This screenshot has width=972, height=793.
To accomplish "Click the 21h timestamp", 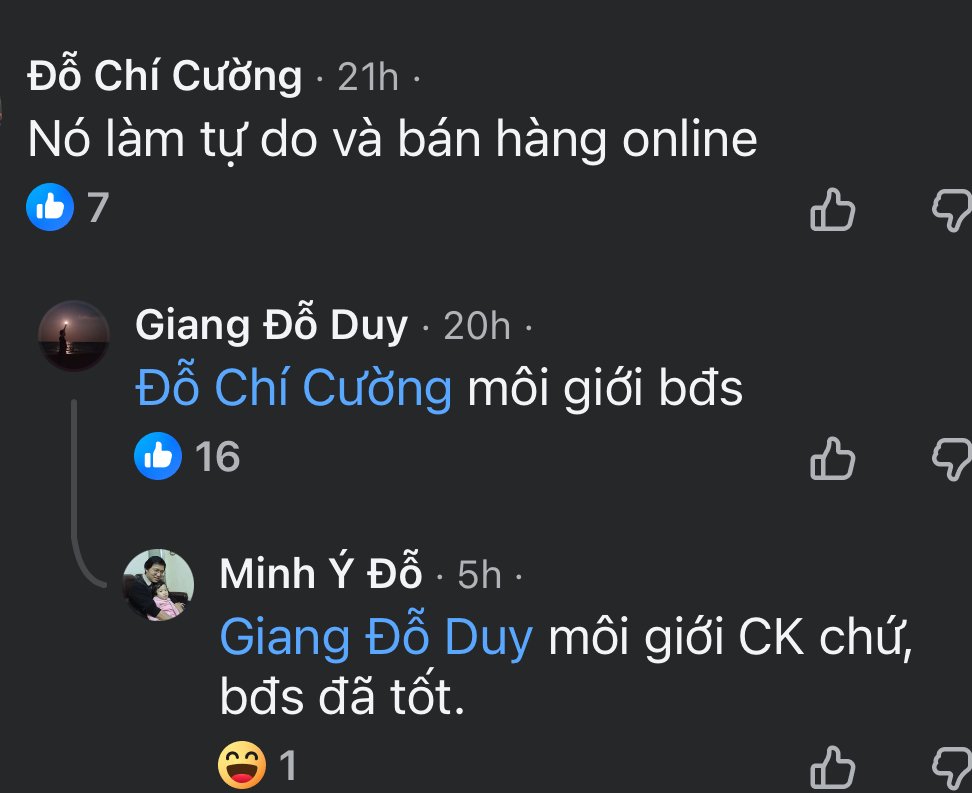I will tap(368, 78).
